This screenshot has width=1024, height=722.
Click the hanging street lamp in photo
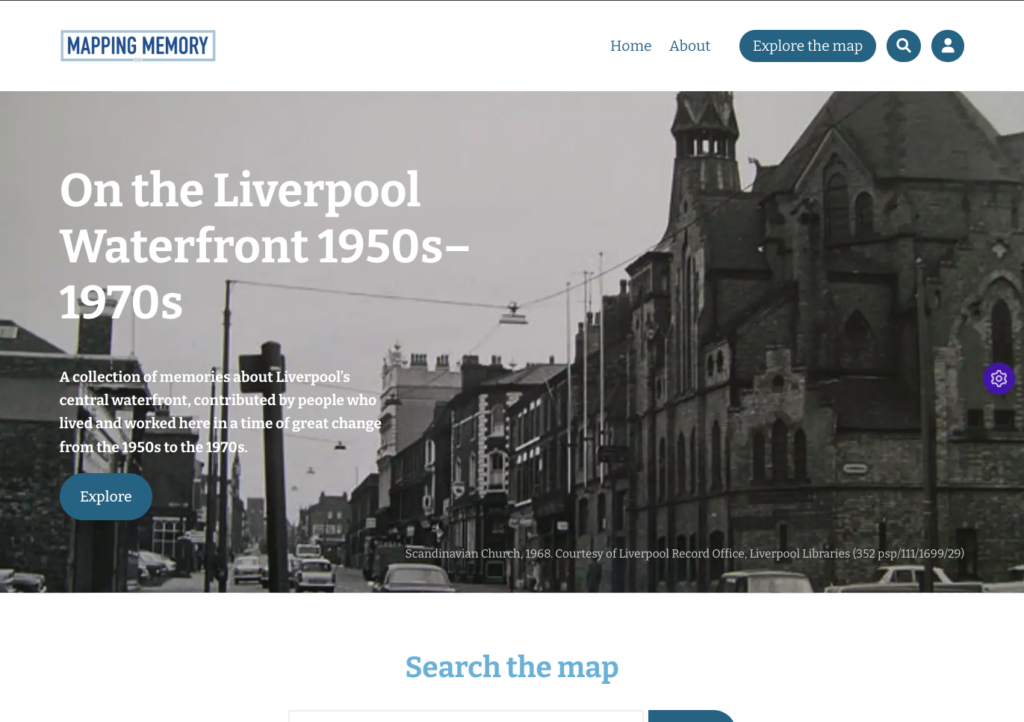[513, 316]
